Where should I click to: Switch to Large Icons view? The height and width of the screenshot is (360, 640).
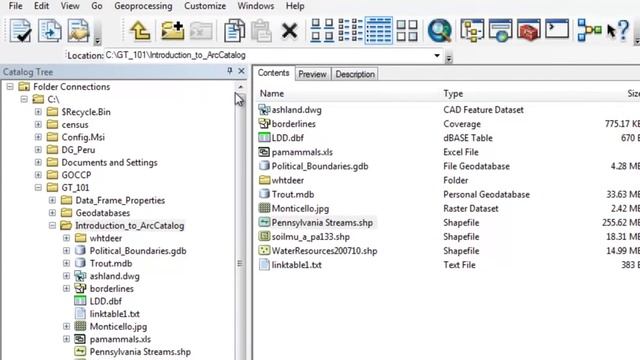pos(322,30)
